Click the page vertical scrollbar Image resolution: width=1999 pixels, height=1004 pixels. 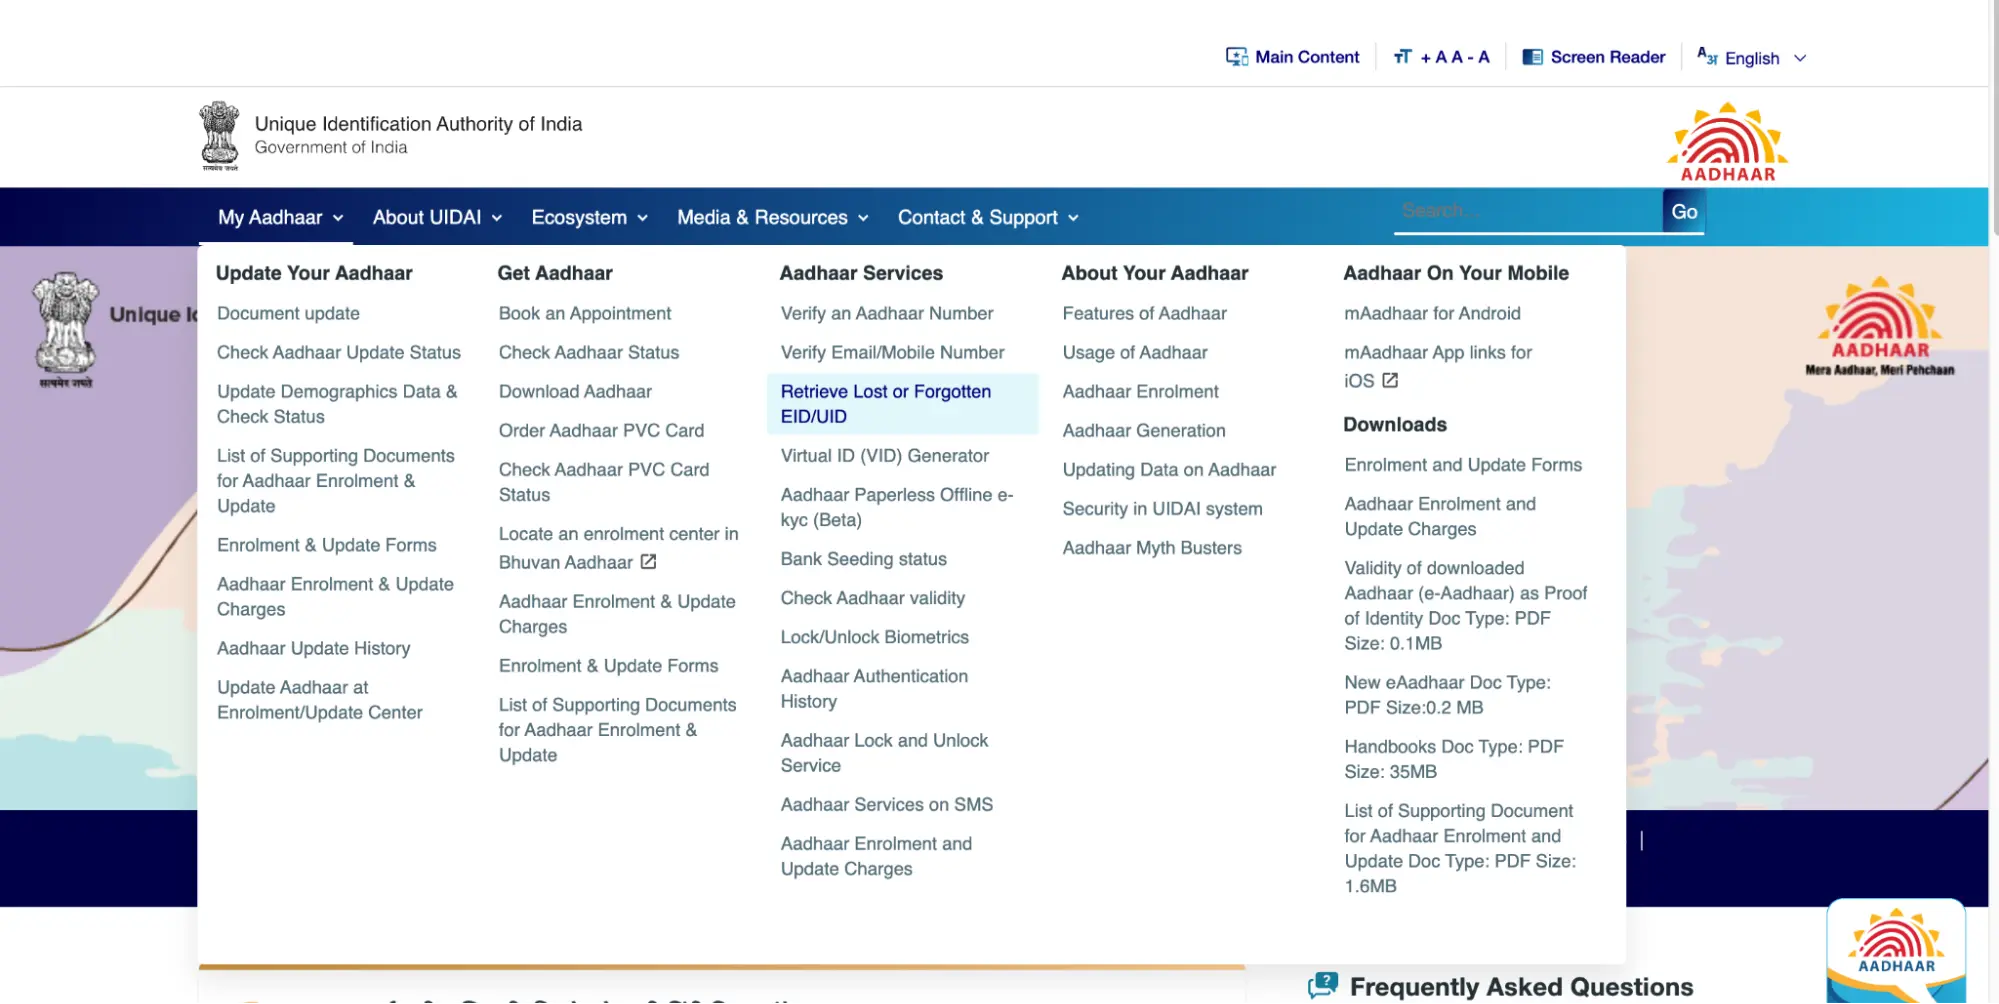point(1994,120)
